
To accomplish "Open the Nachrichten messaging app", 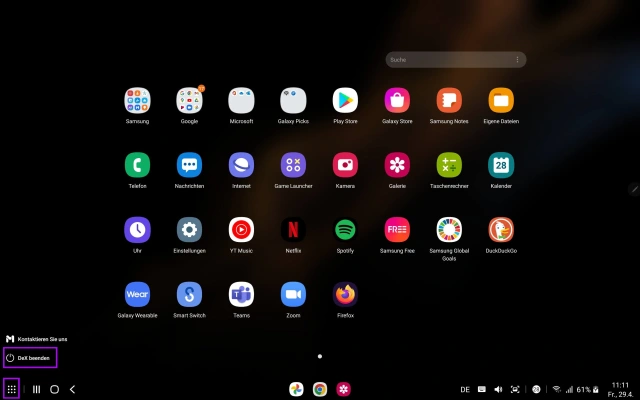I will click(189, 165).
